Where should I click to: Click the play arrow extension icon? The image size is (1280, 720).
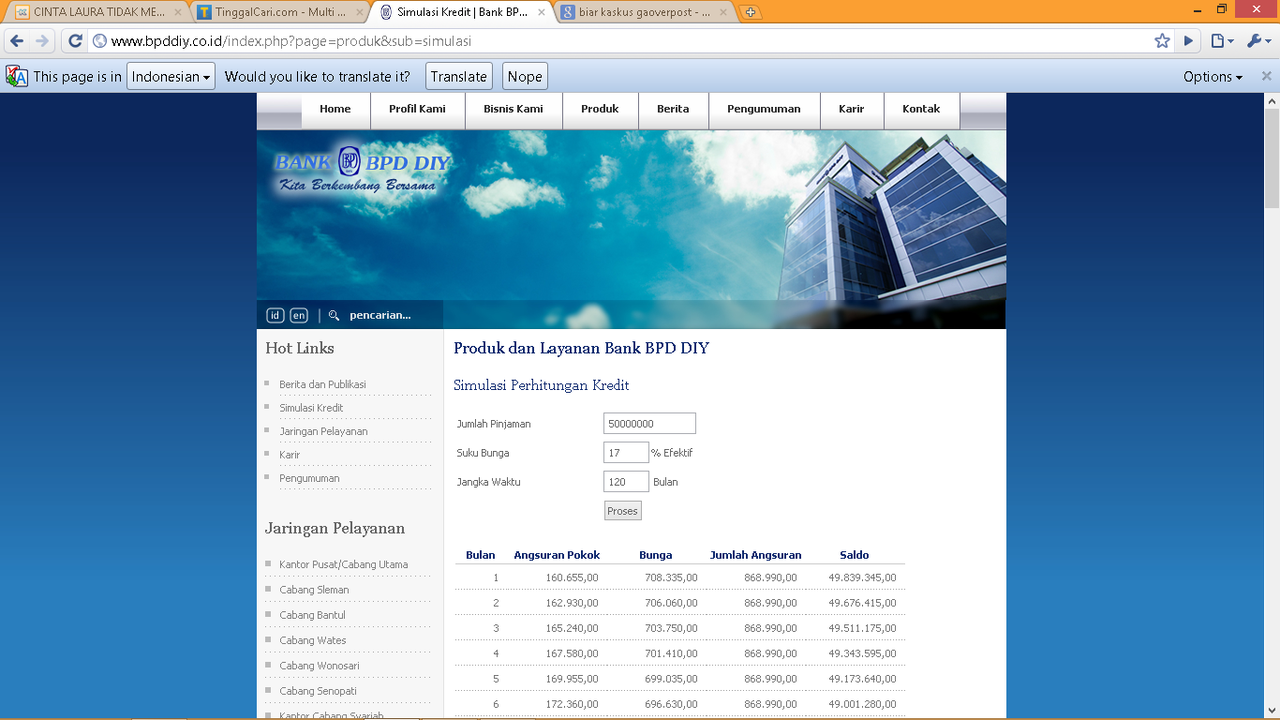click(x=1189, y=41)
